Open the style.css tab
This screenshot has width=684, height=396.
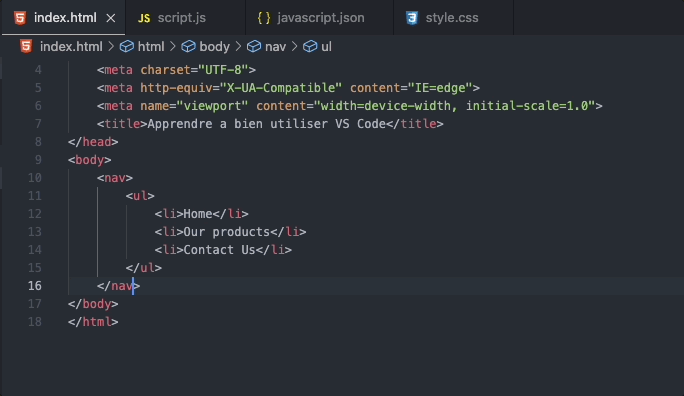(x=454, y=18)
